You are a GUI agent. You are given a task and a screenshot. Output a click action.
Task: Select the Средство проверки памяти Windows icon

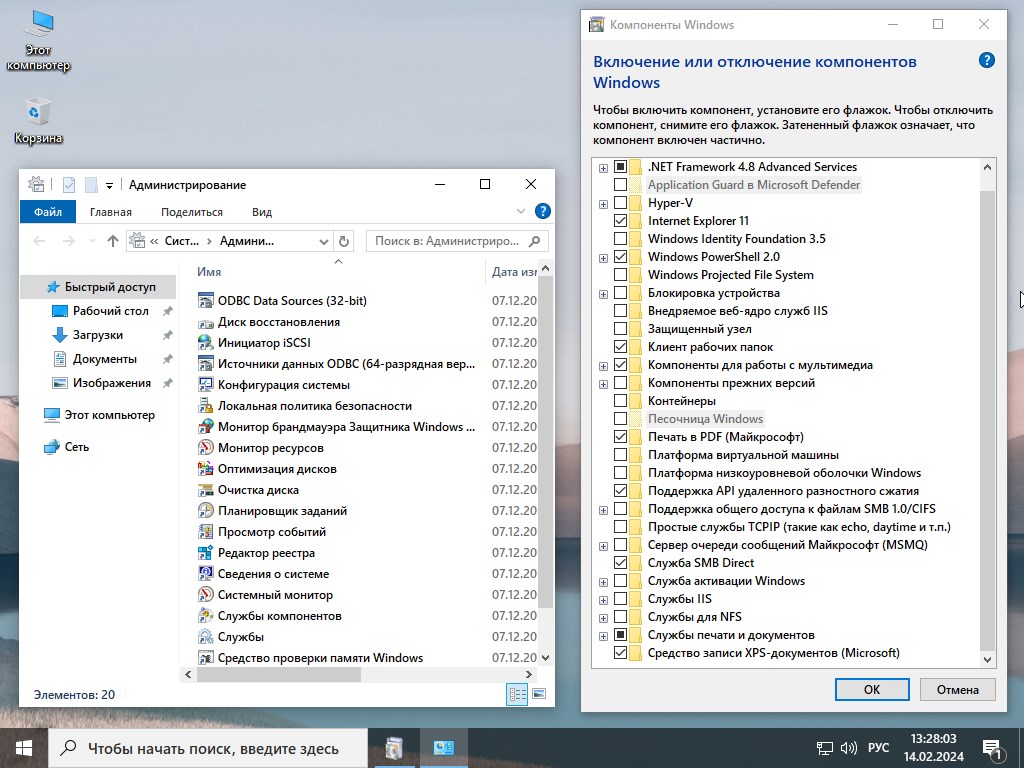click(206, 658)
